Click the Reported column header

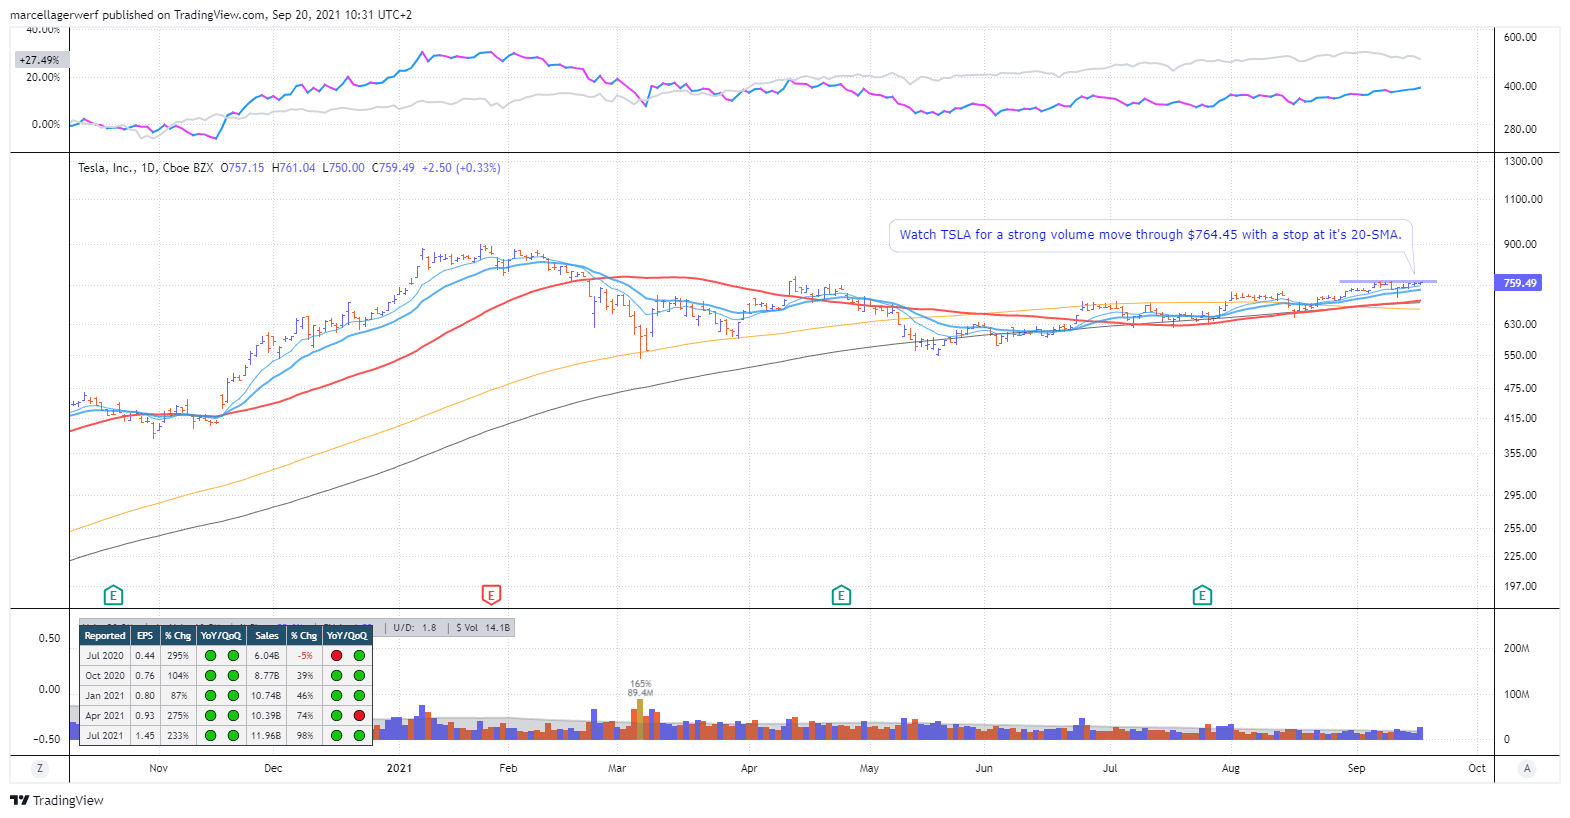(x=105, y=636)
